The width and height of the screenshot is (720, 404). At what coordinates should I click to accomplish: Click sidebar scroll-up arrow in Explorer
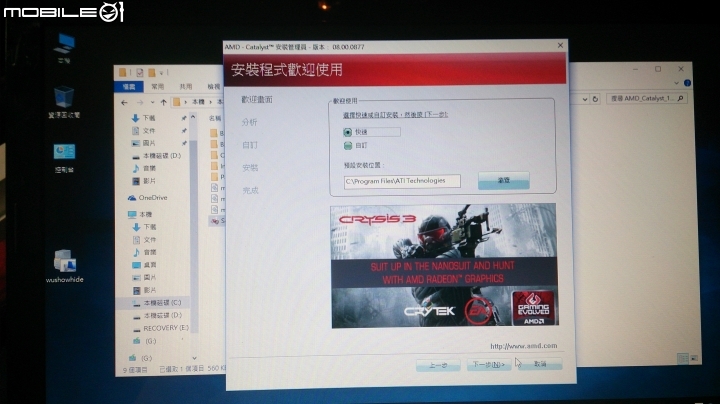click(x=193, y=118)
